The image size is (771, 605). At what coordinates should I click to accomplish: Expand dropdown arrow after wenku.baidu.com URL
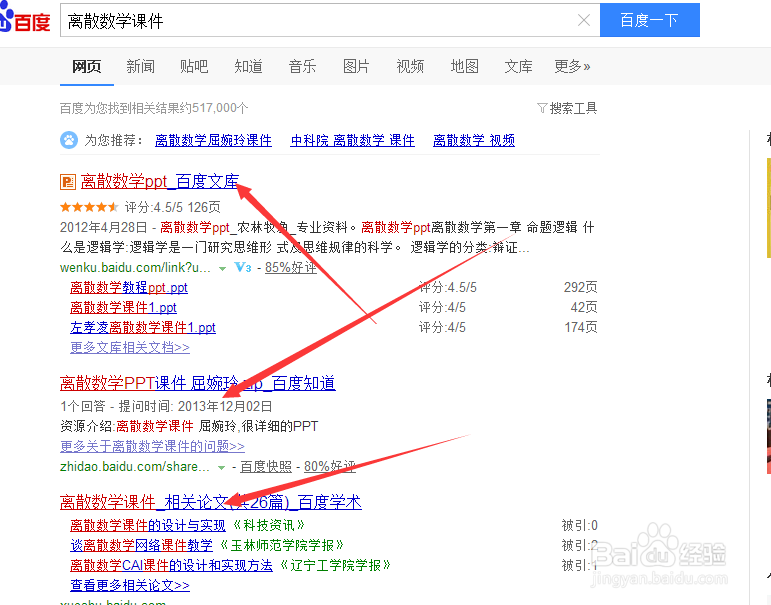coord(222,269)
